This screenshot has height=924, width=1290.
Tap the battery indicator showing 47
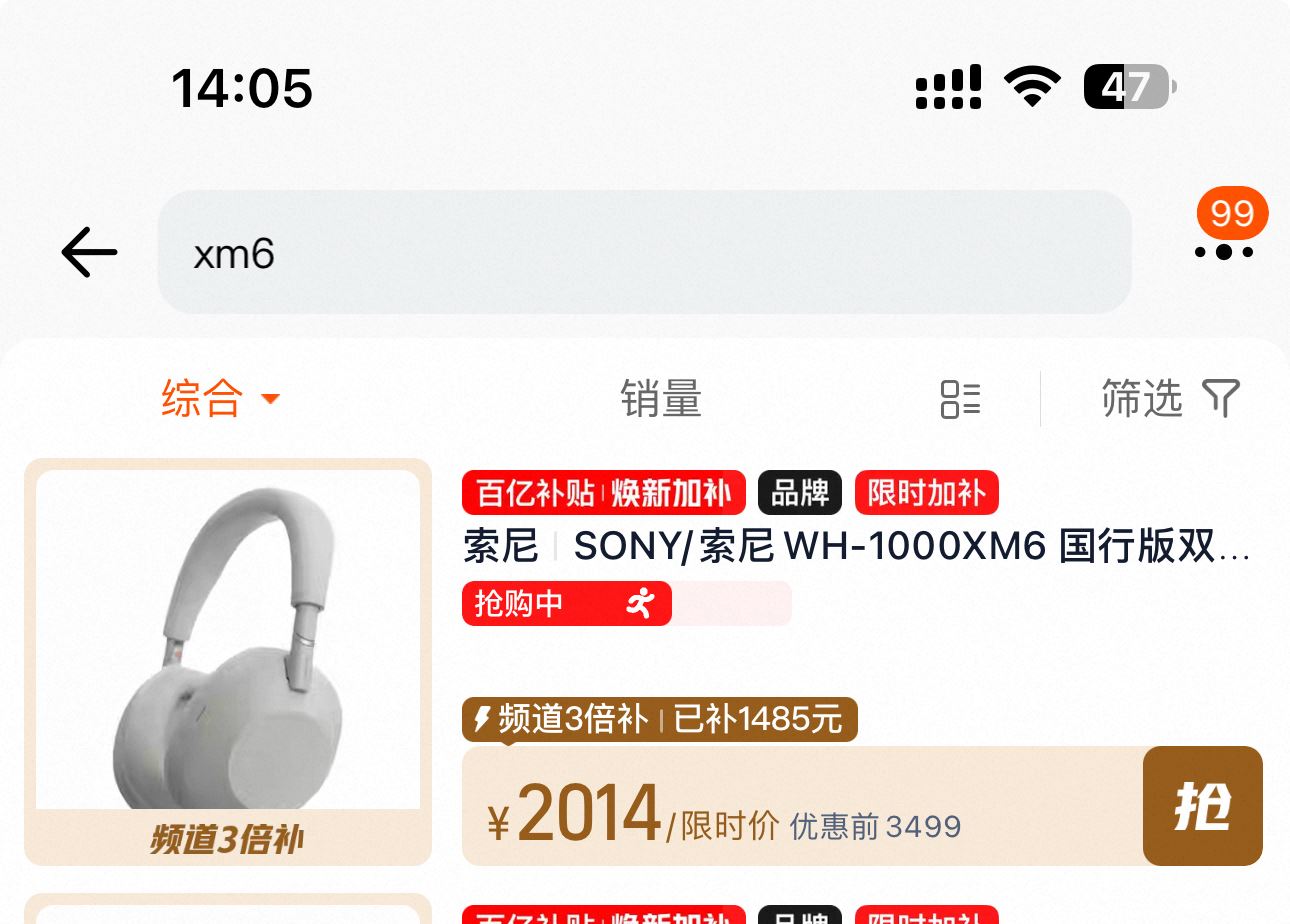[x=1130, y=87]
